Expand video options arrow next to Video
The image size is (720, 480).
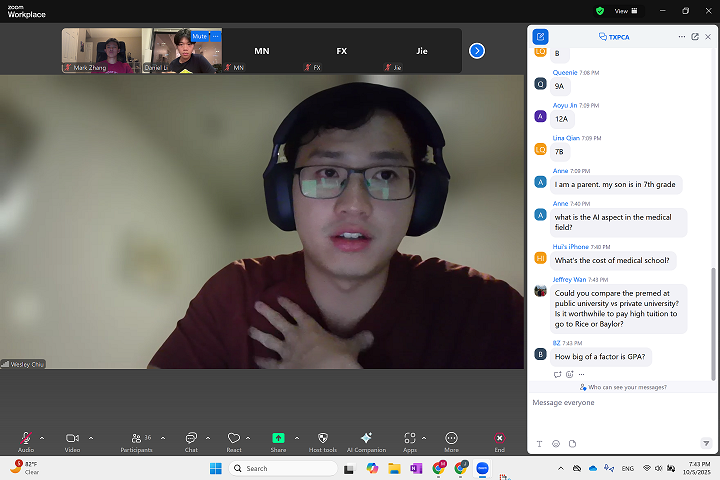click(91, 438)
